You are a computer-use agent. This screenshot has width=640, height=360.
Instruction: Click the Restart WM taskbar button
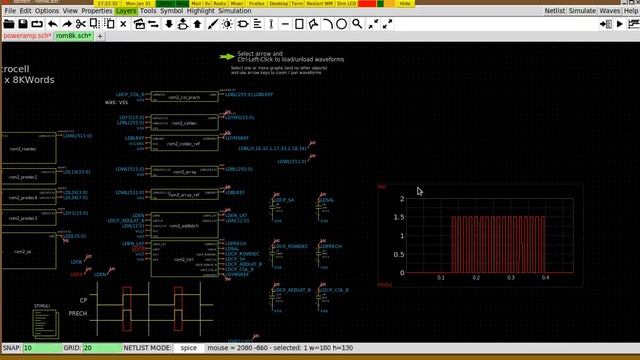(x=320, y=3)
